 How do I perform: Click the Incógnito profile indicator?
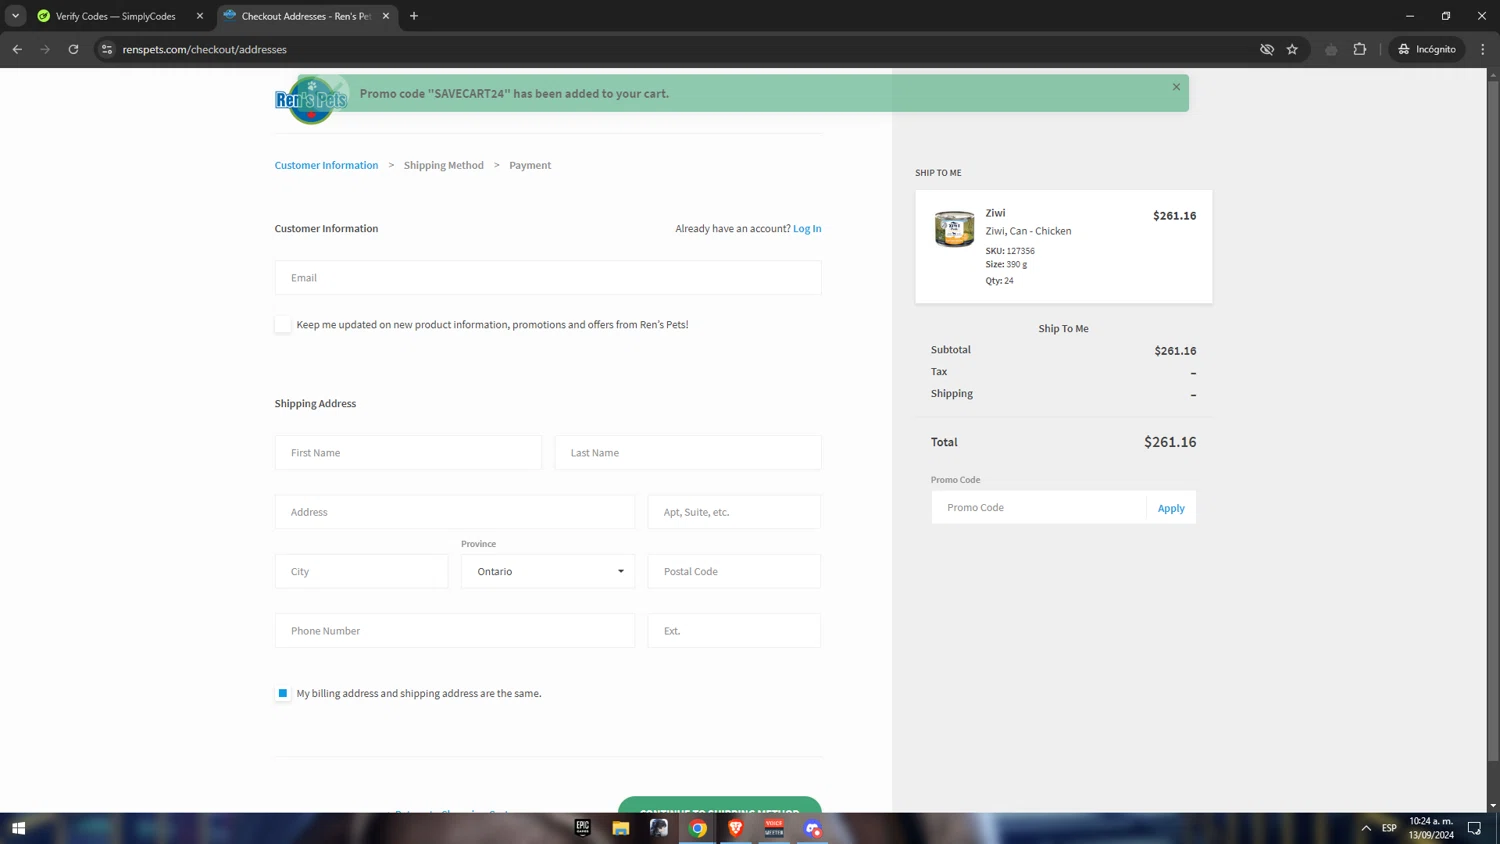point(1427,49)
